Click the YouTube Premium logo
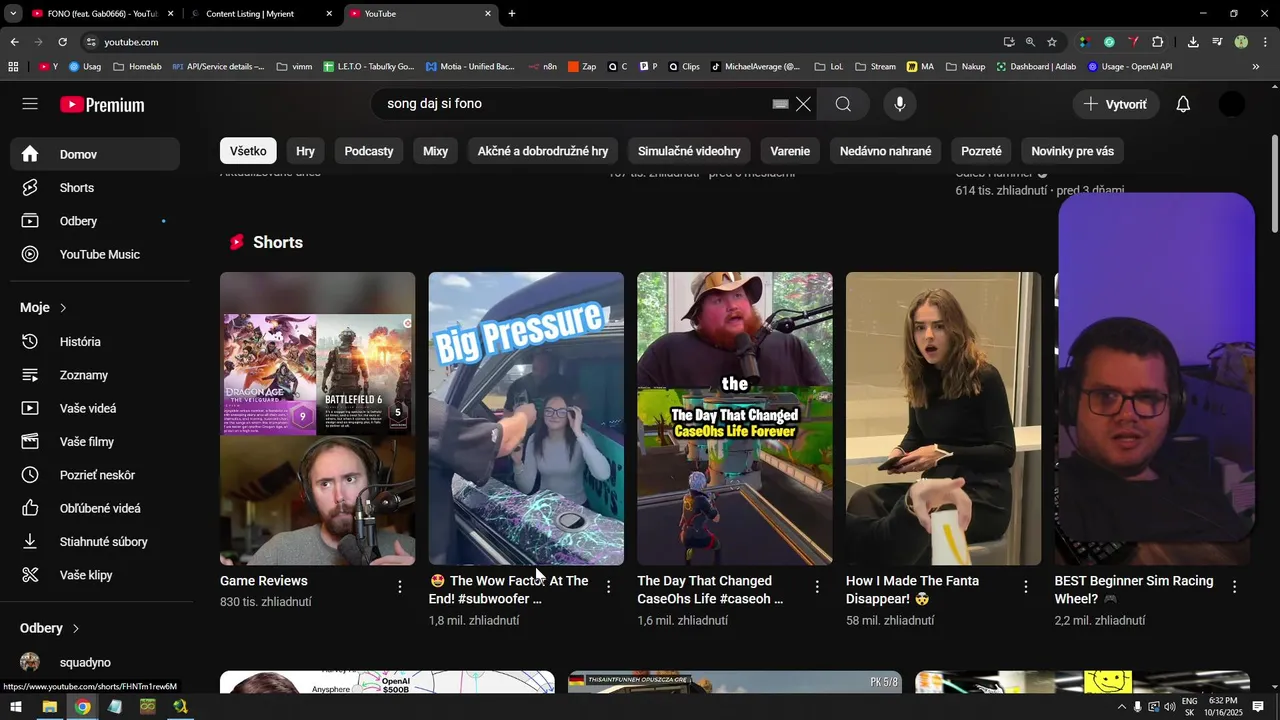1280x720 pixels. [102, 105]
